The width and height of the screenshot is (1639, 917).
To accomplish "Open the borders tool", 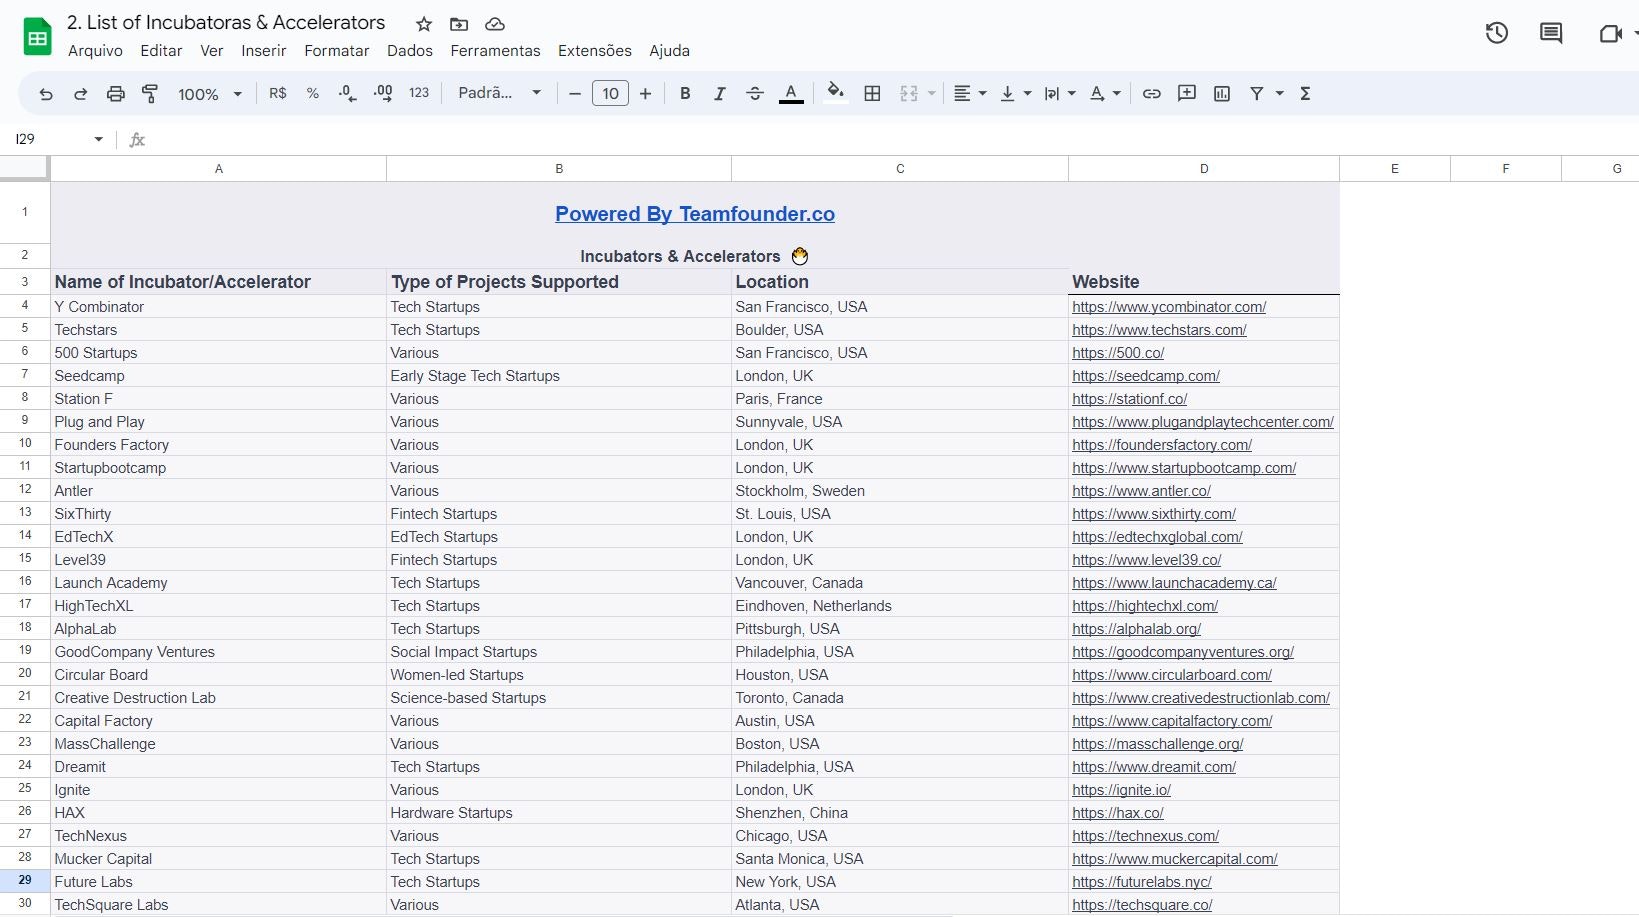I will (x=872, y=94).
